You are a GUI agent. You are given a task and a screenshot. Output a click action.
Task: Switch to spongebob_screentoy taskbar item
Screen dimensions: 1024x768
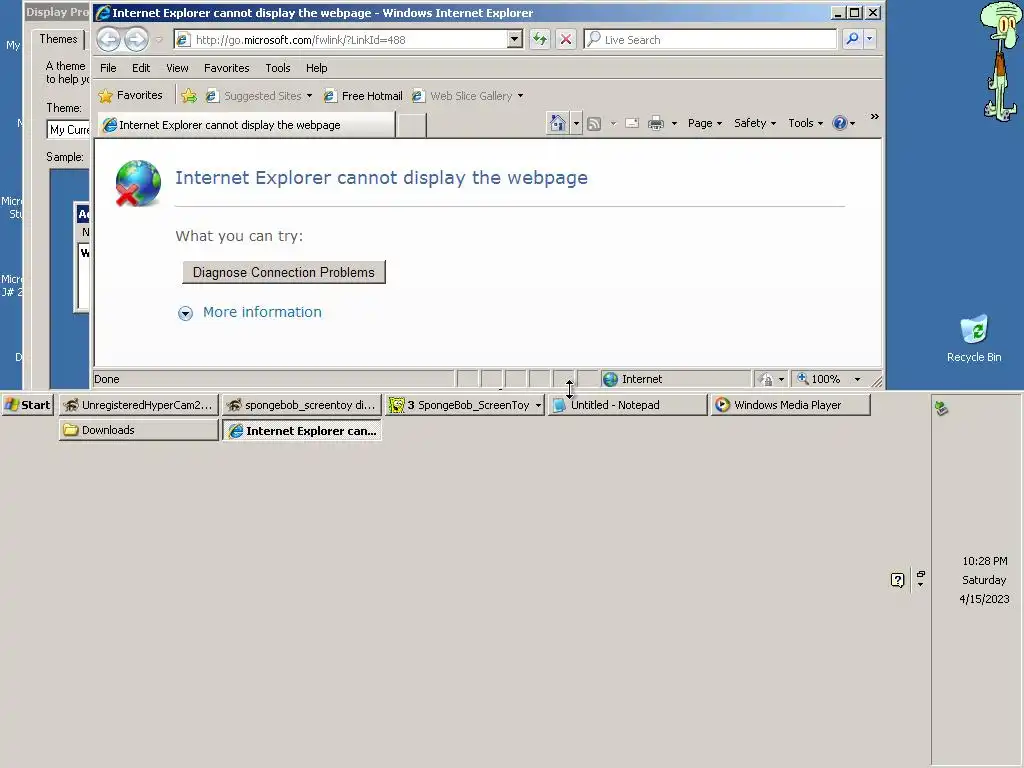[x=302, y=405]
